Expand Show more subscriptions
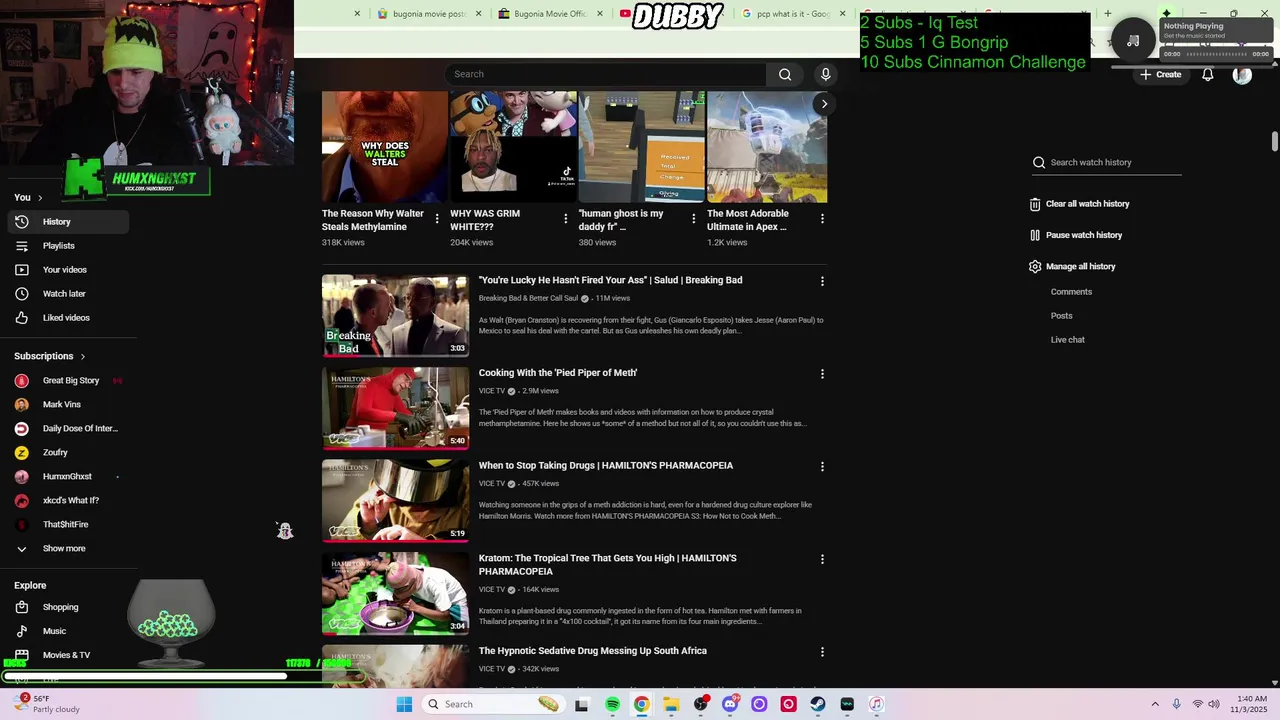The width and height of the screenshot is (1280, 720). coord(64,548)
